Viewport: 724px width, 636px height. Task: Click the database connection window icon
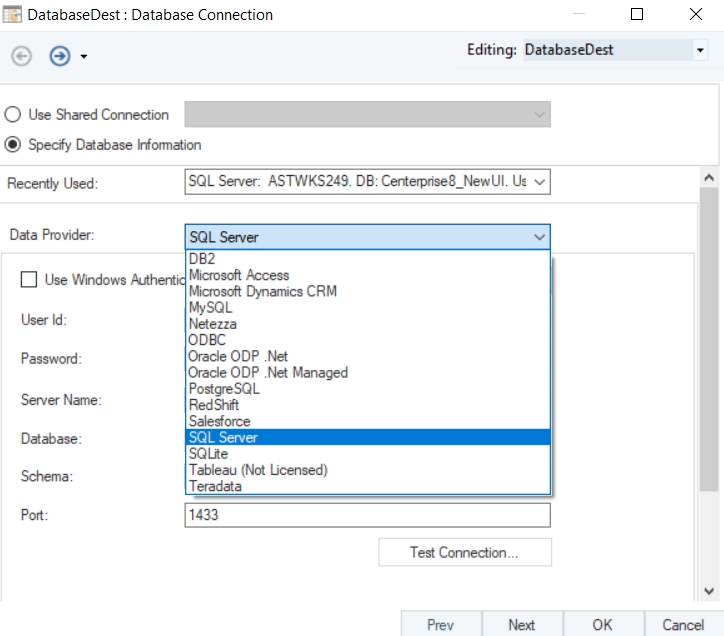tap(13, 15)
